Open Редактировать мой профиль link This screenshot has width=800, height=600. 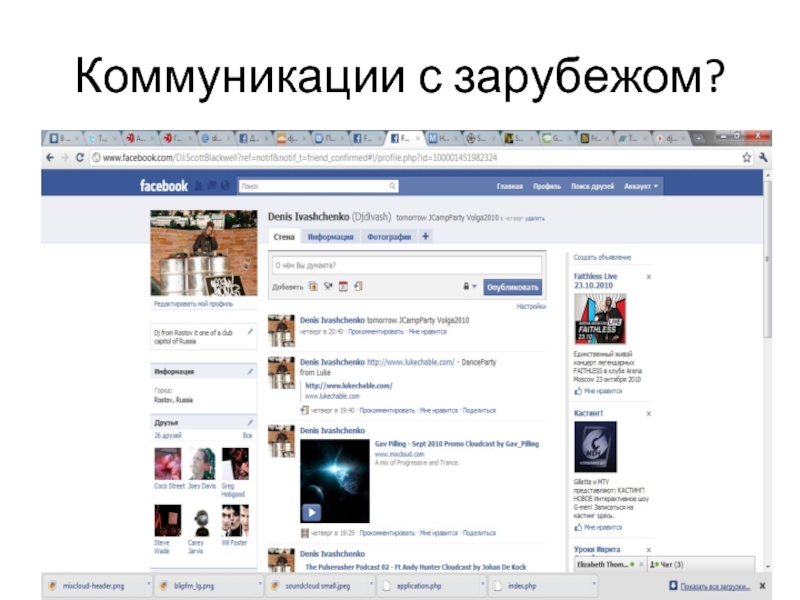193,304
